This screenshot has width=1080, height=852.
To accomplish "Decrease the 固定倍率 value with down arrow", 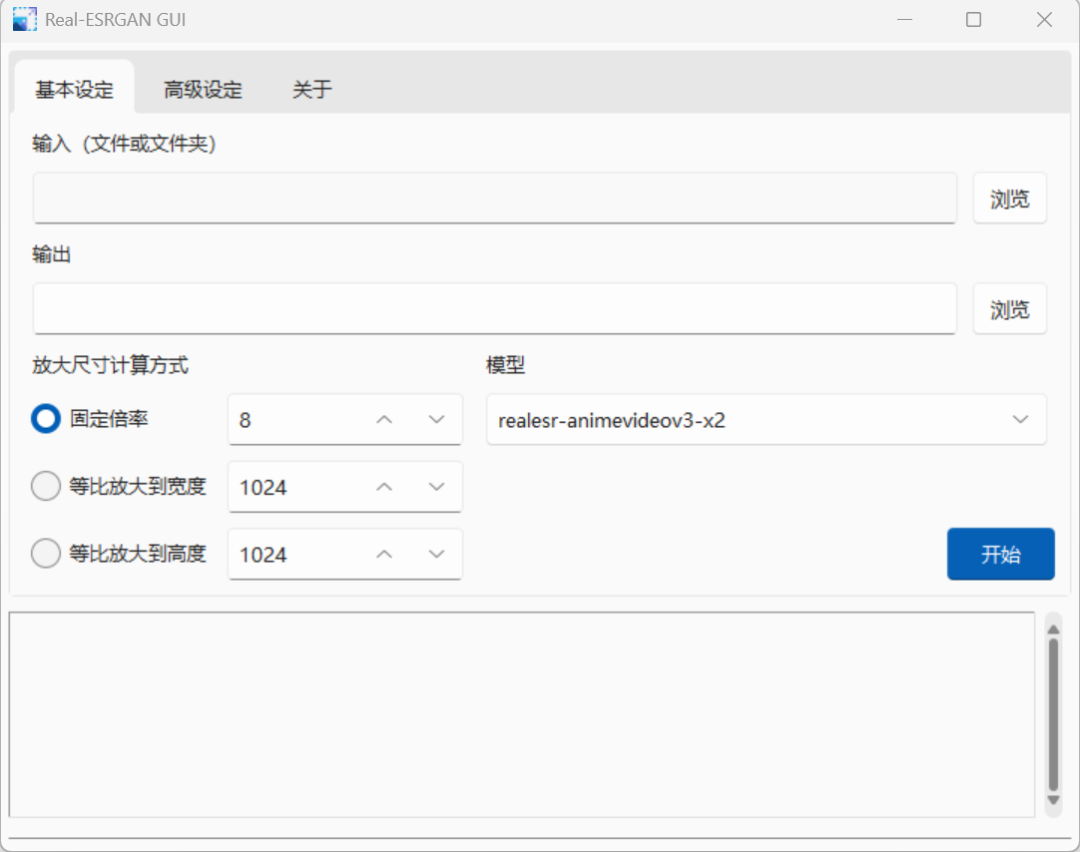I will tap(437, 419).
